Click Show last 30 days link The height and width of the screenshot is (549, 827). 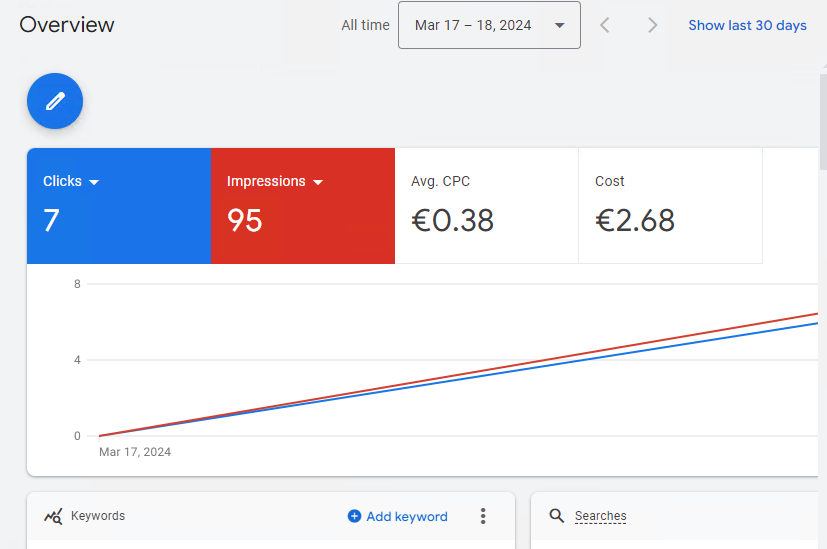coord(747,25)
